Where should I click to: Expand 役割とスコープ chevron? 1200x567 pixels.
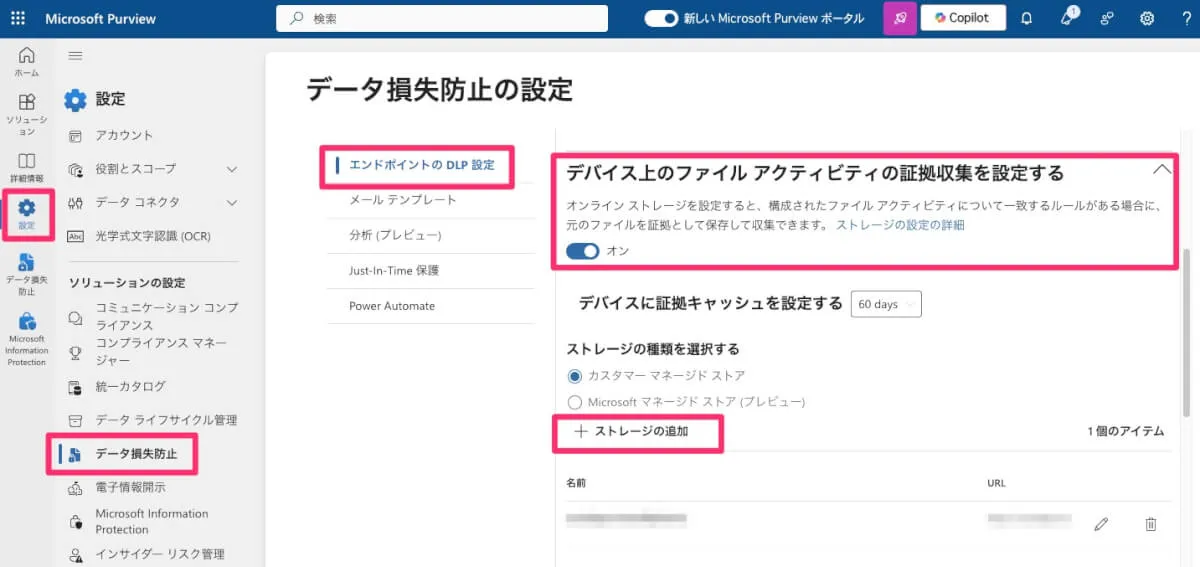[232, 169]
